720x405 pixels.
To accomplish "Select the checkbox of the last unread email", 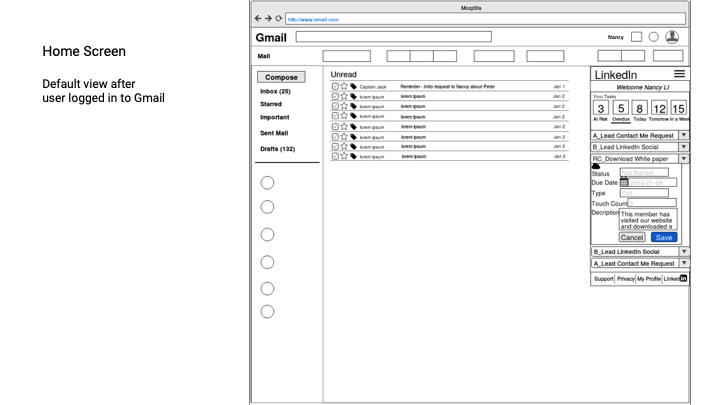I will [x=335, y=156].
